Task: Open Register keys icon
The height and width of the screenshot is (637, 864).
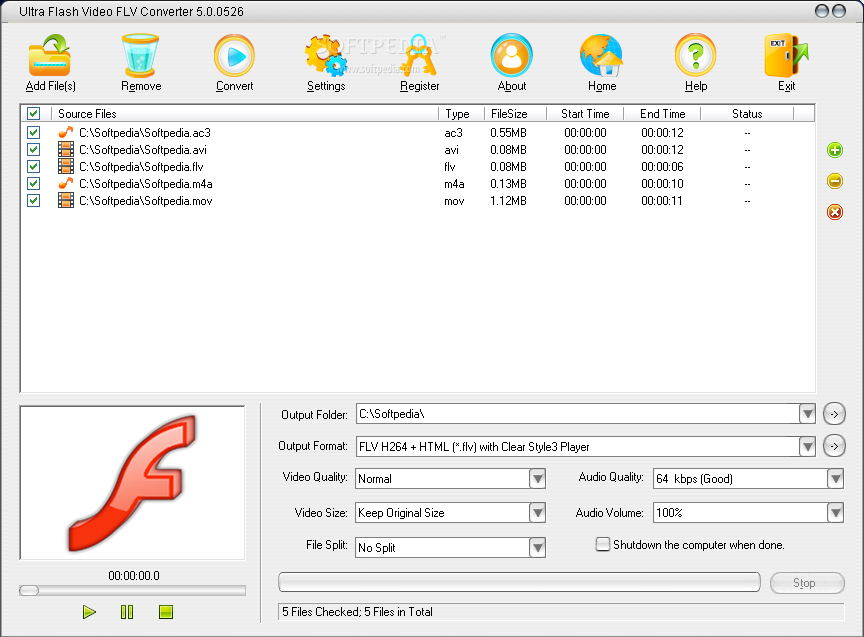Action: (419, 55)
